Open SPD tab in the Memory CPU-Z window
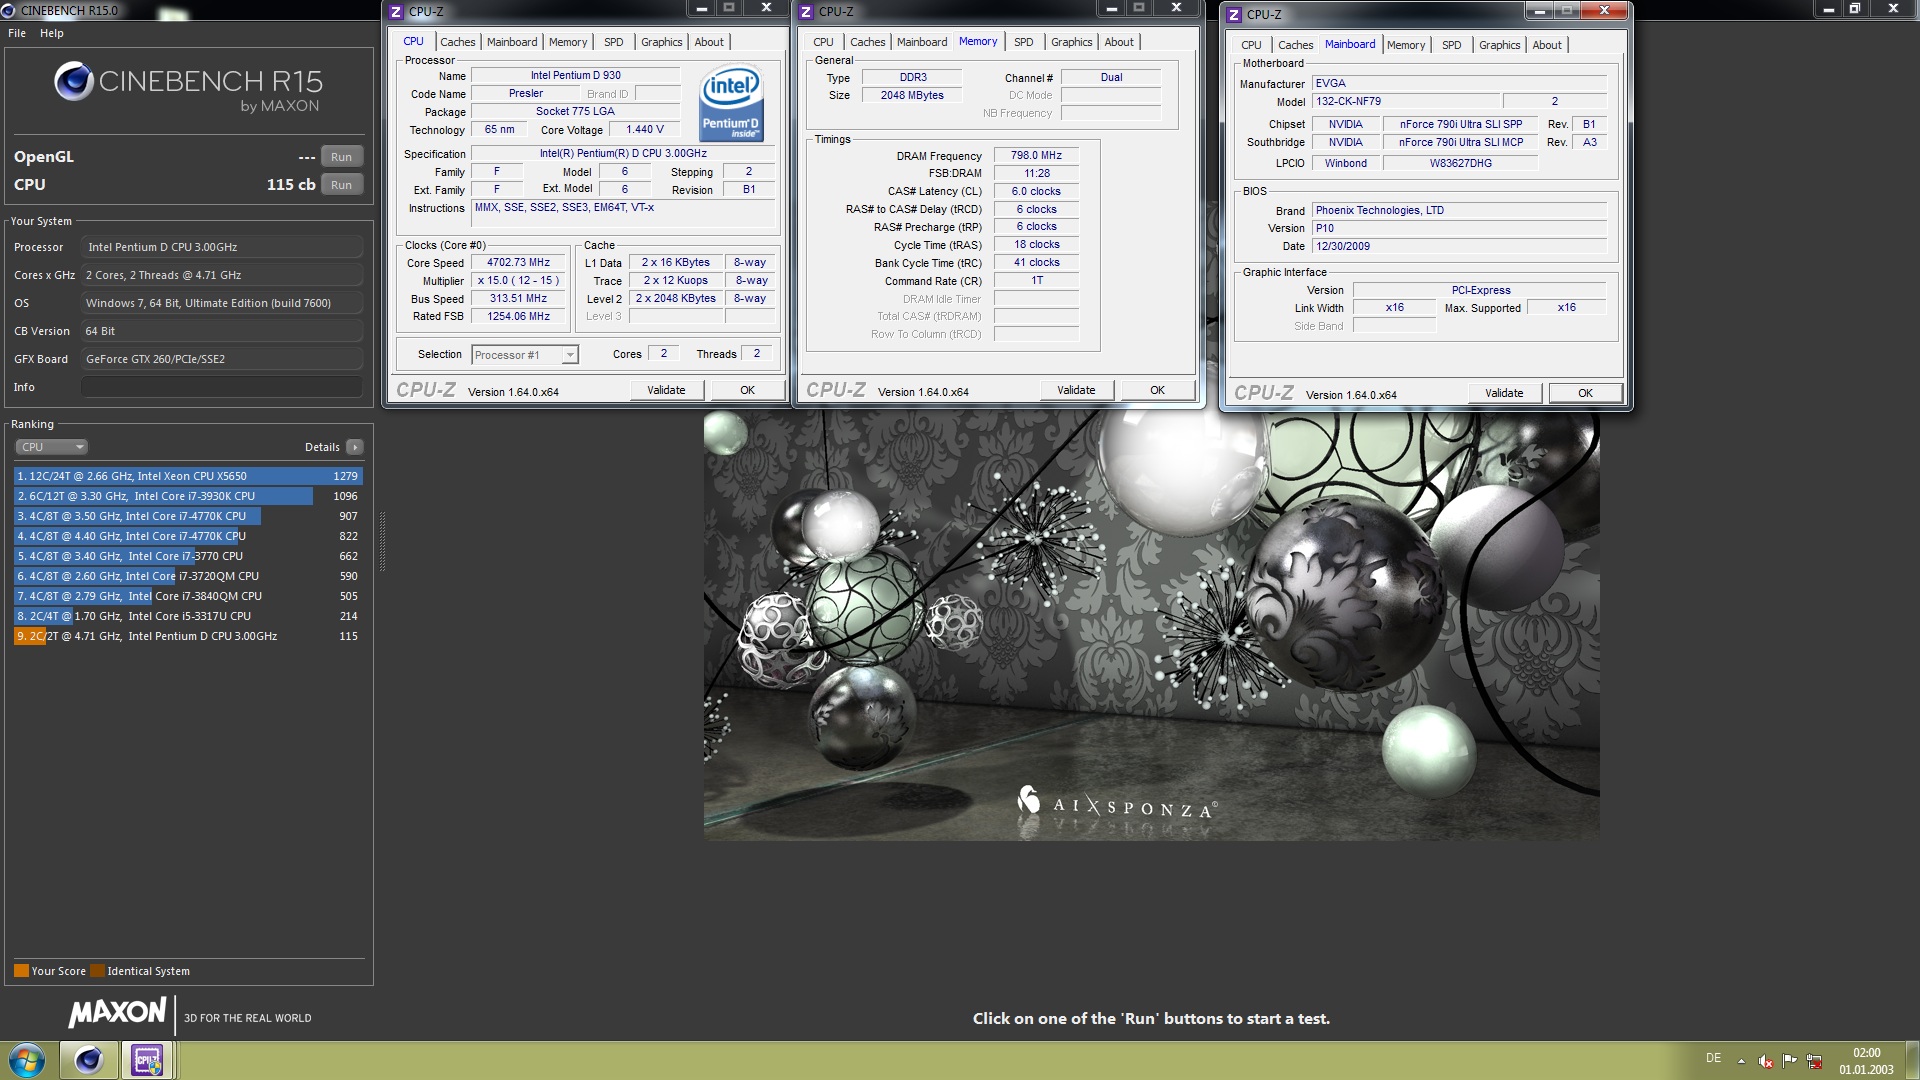Viewport: 1920px width, 1080px height. tap(1024, 42)
